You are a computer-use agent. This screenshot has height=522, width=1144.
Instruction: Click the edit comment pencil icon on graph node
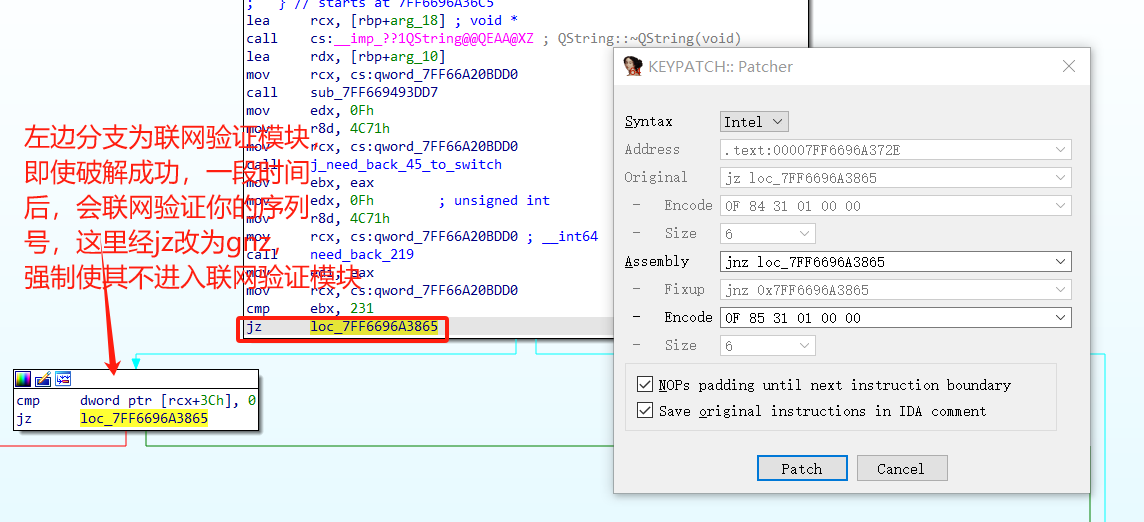[x=43, y=379]
